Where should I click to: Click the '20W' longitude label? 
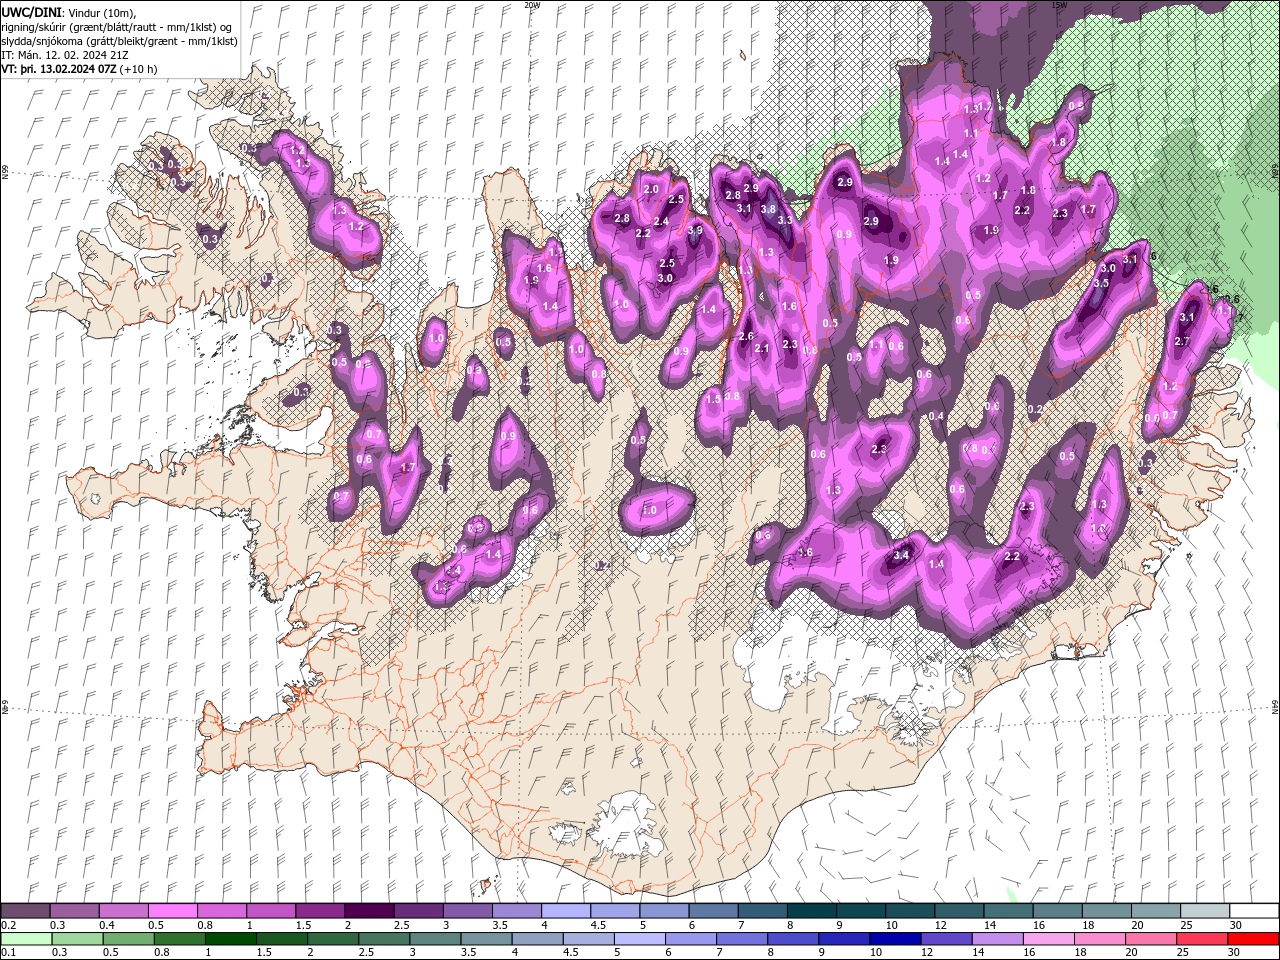click(x=532, y=5)
